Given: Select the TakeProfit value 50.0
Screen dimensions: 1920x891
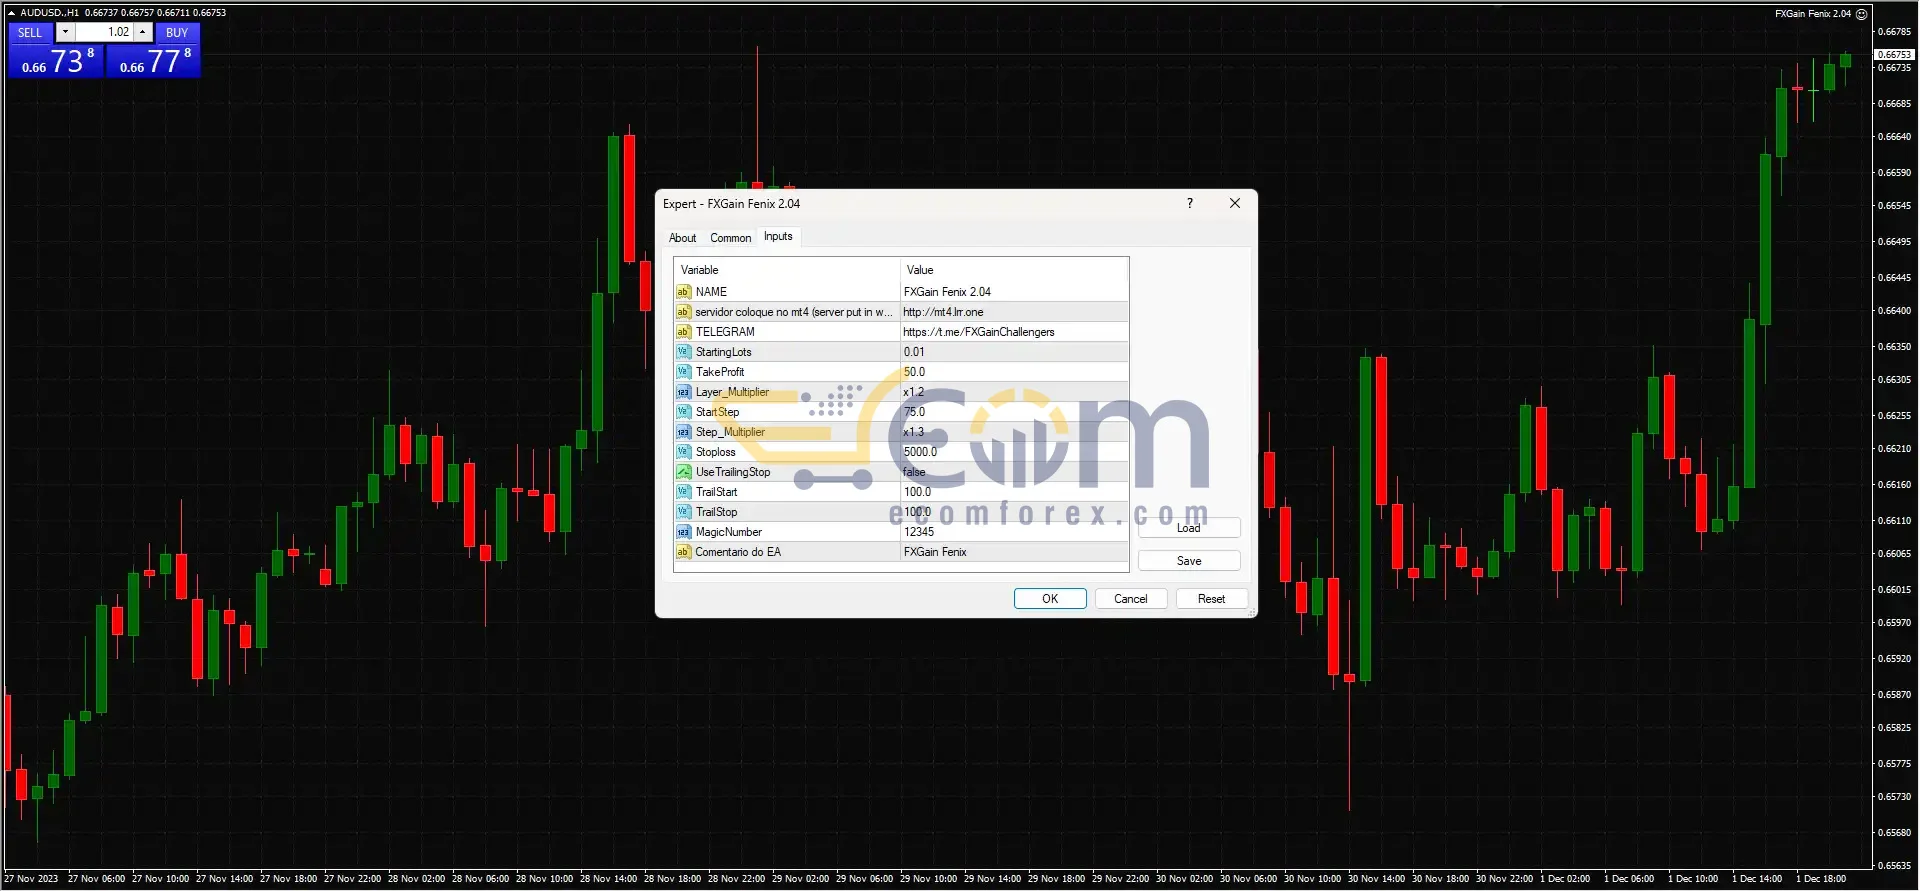Looking at the screenshot, I should click(914, 372).
